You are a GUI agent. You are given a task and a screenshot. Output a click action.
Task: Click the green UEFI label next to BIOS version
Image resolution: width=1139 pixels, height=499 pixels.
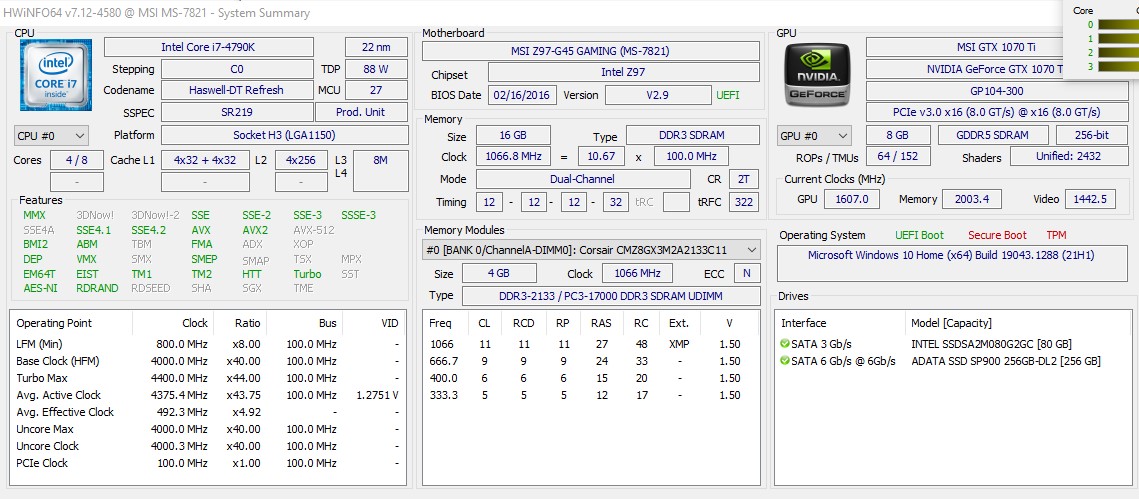click(x=728, y=95)
